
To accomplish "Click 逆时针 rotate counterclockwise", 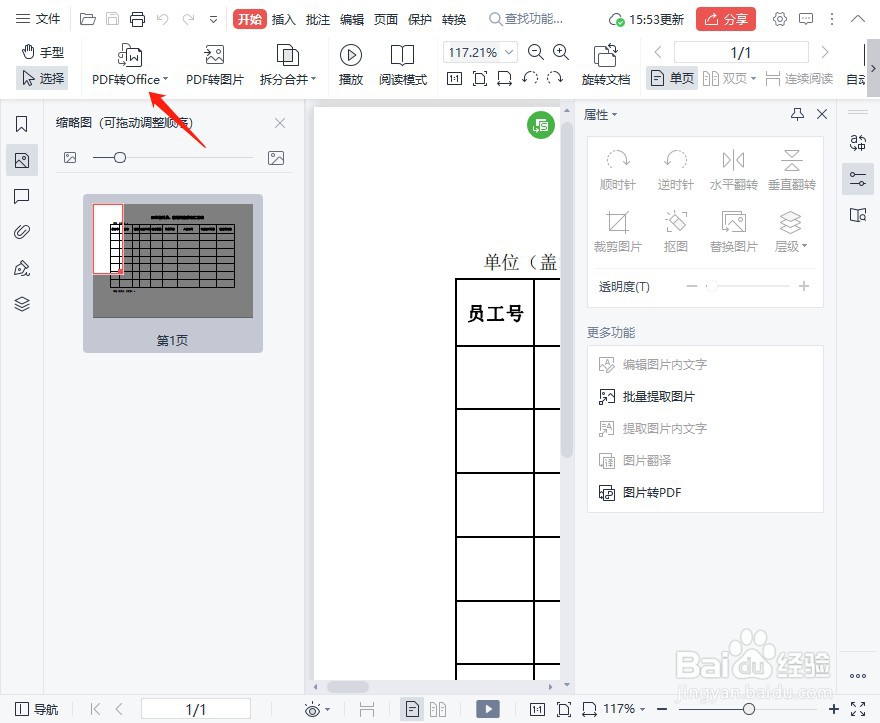I will pyautogui.click(x=675, y=170).
